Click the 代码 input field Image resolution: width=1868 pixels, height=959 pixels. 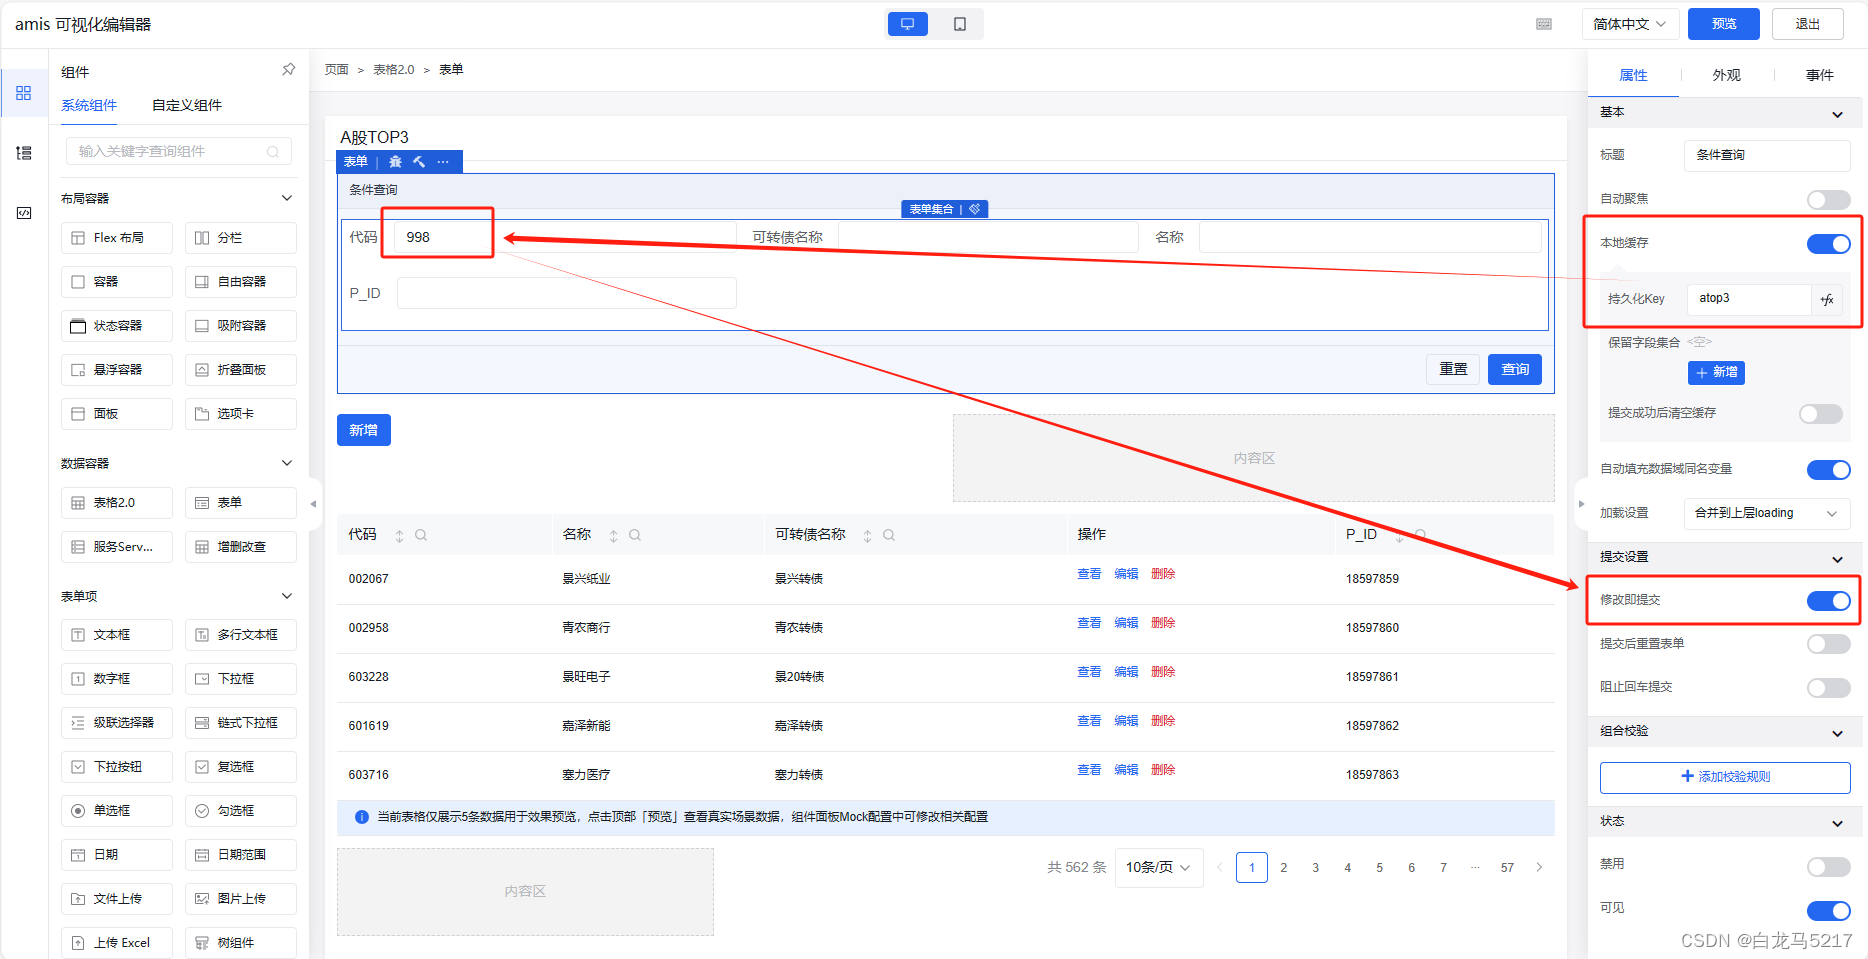[x=565, y=237]
